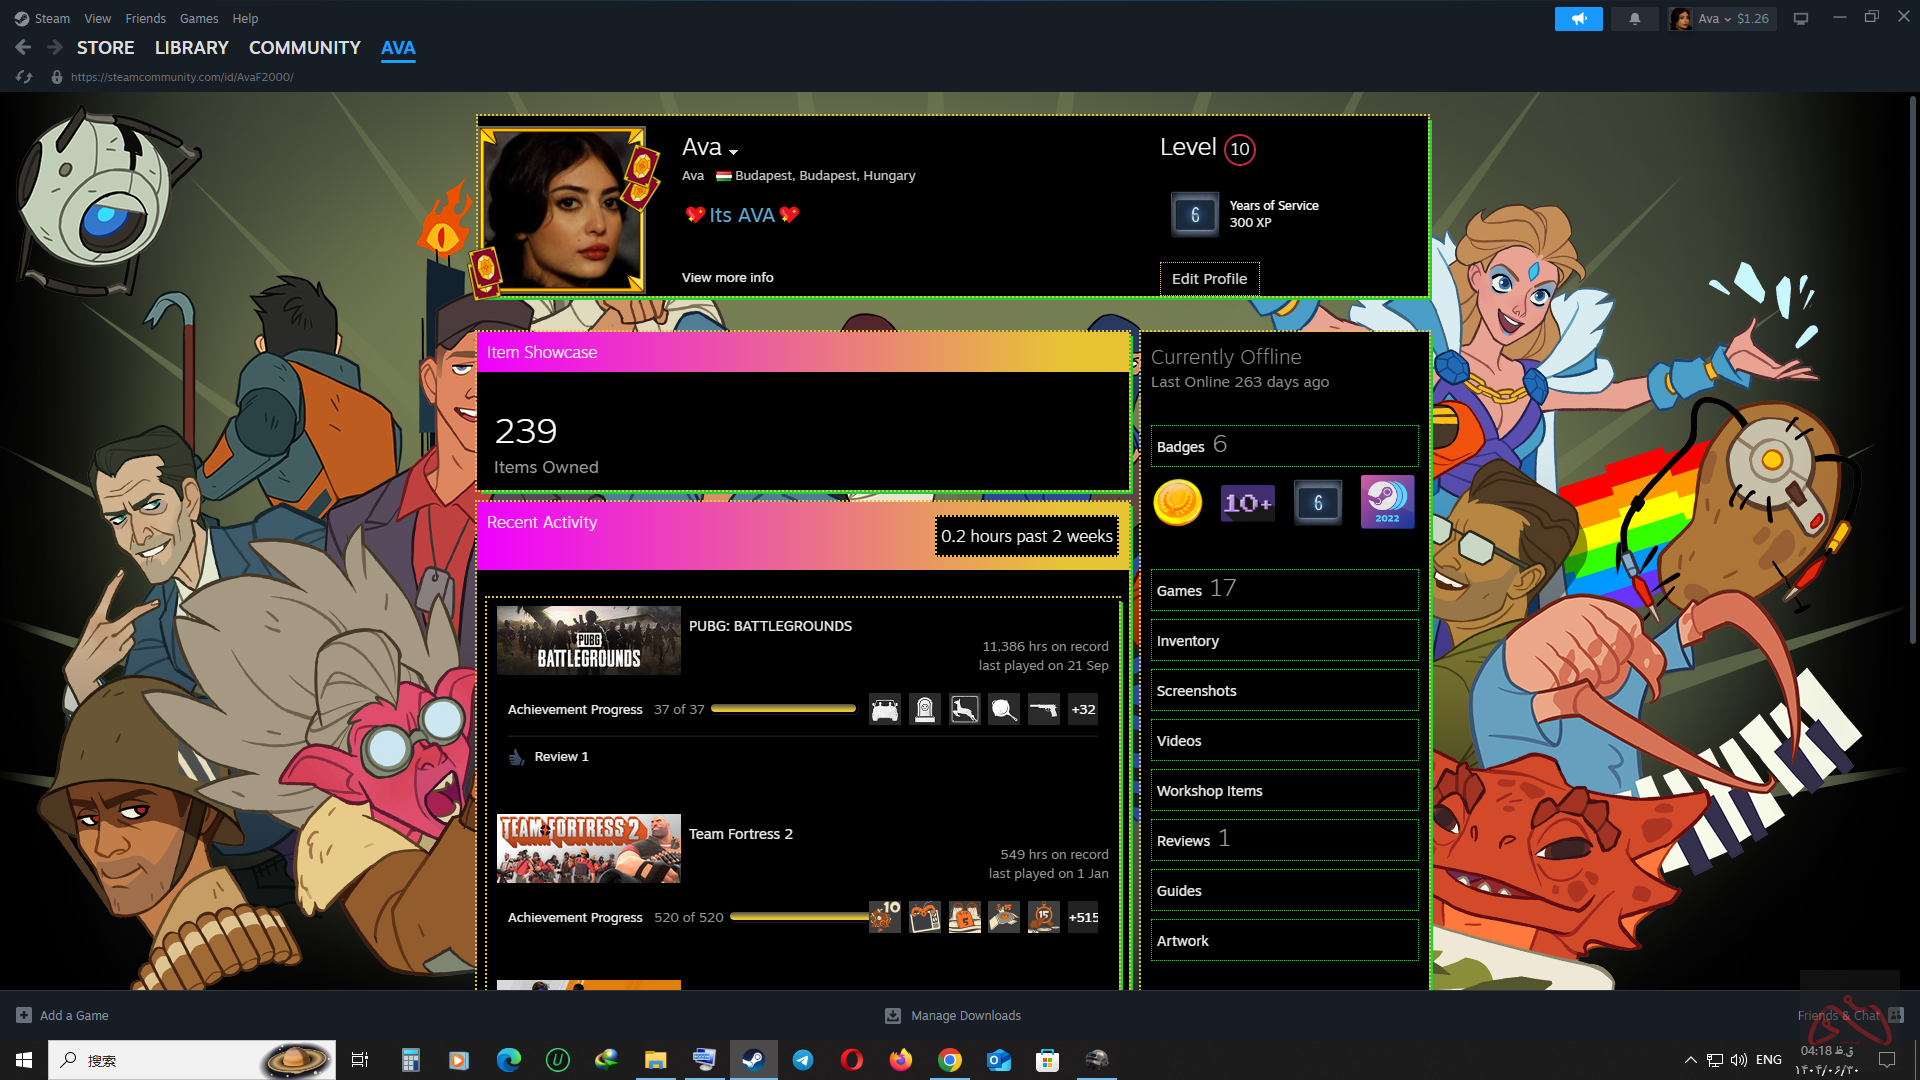Click the PUBG achievement progress bar
1920x1080 pixels.
click(x=783, y=709)
